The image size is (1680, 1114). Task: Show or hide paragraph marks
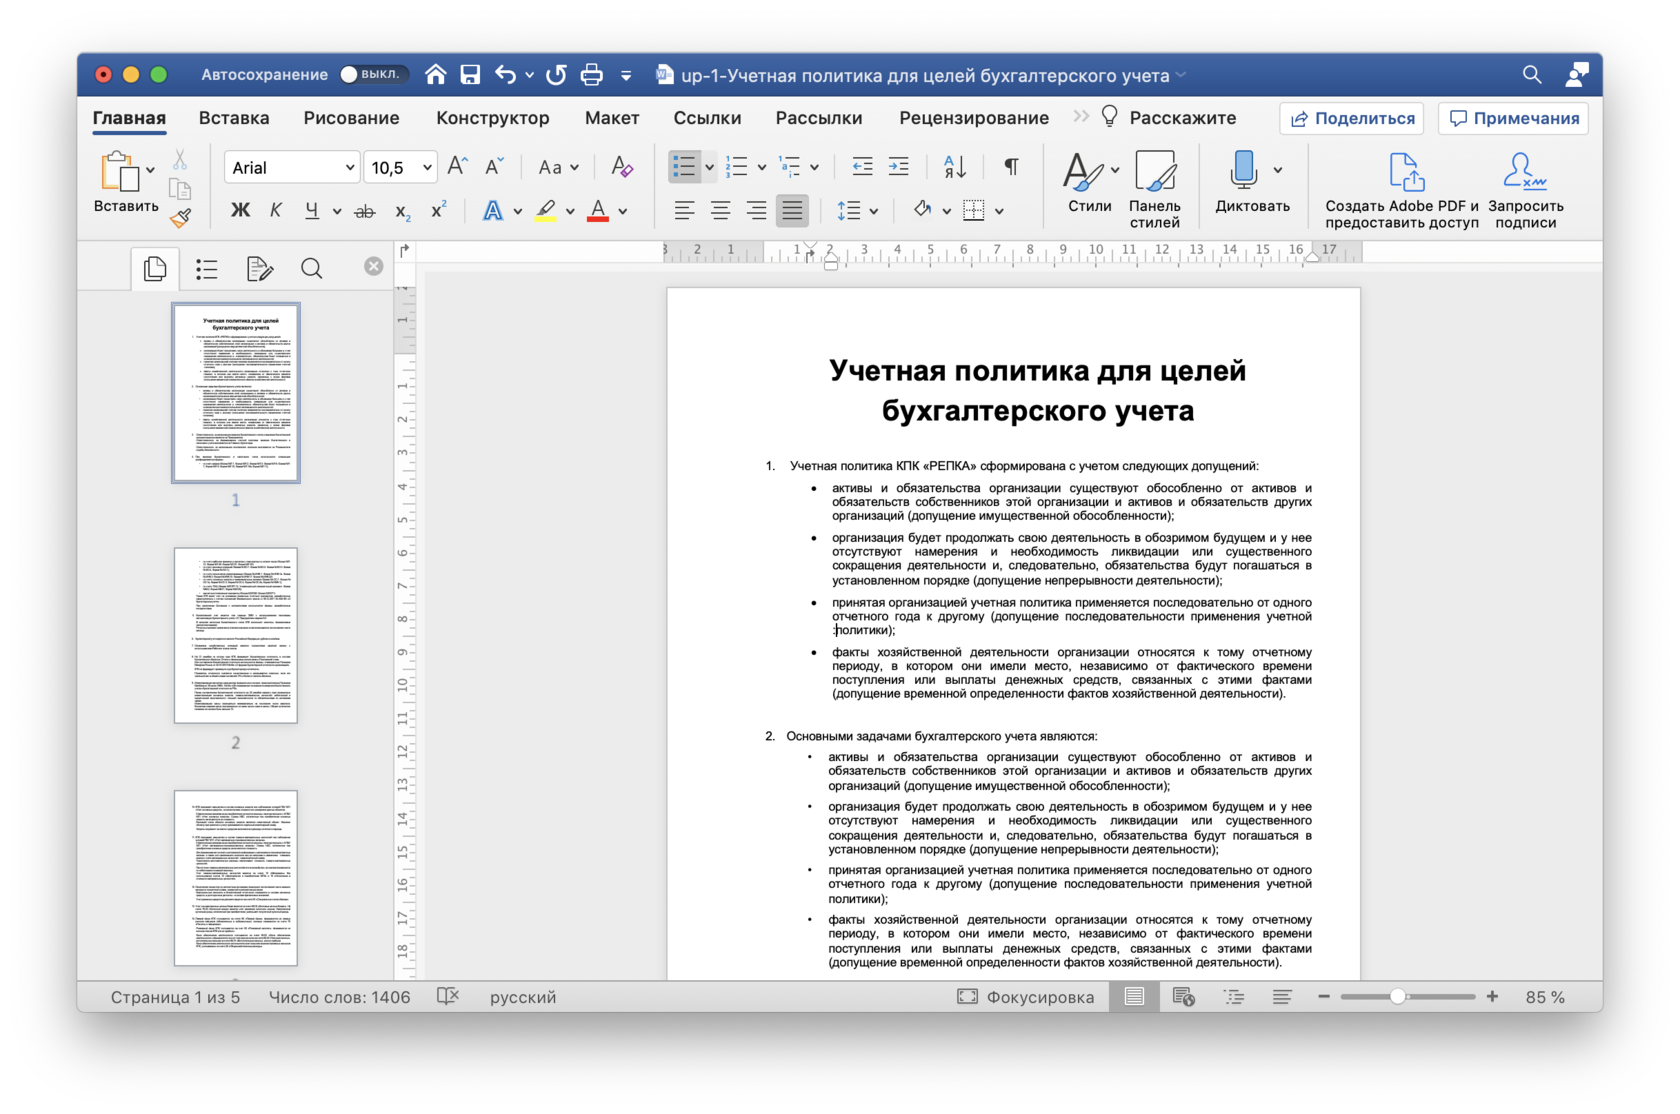(1011, 167)
